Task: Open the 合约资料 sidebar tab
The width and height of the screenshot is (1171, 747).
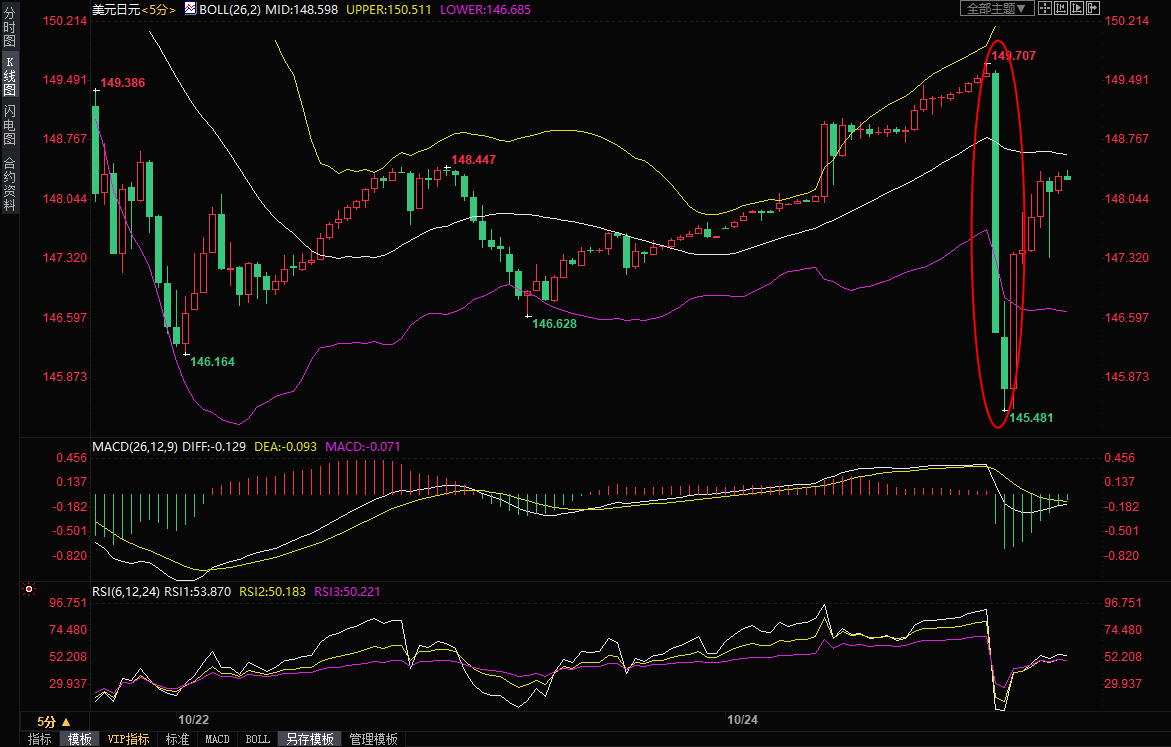Action: 10,184
